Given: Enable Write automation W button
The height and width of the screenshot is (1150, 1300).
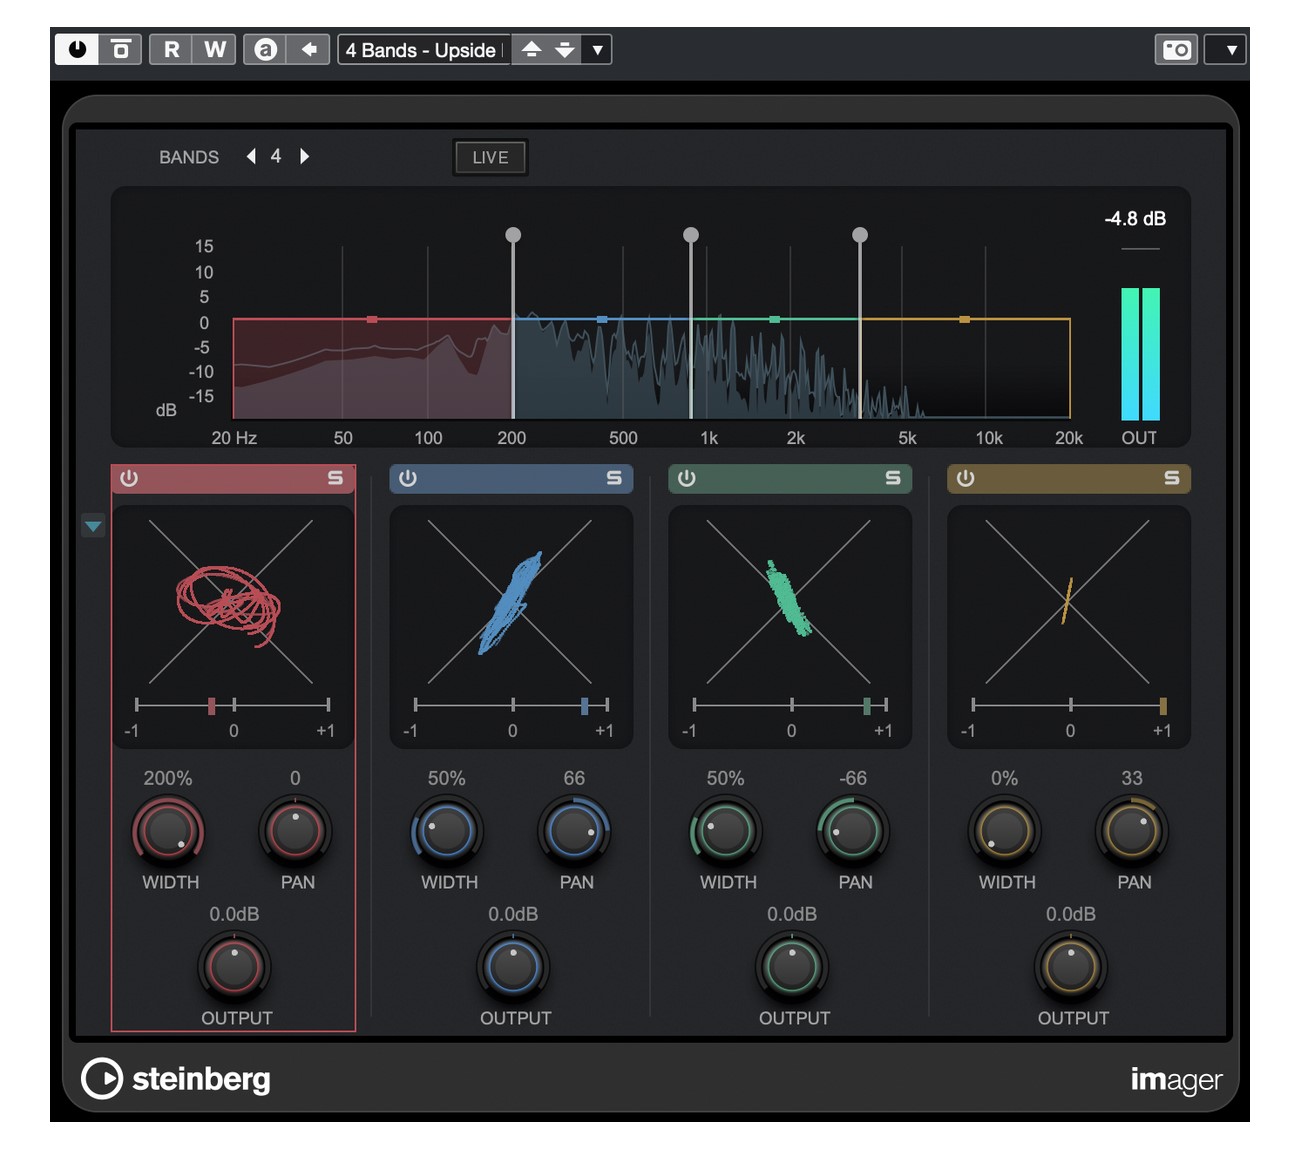Looking at the screenshot, I should click(214, 49).
